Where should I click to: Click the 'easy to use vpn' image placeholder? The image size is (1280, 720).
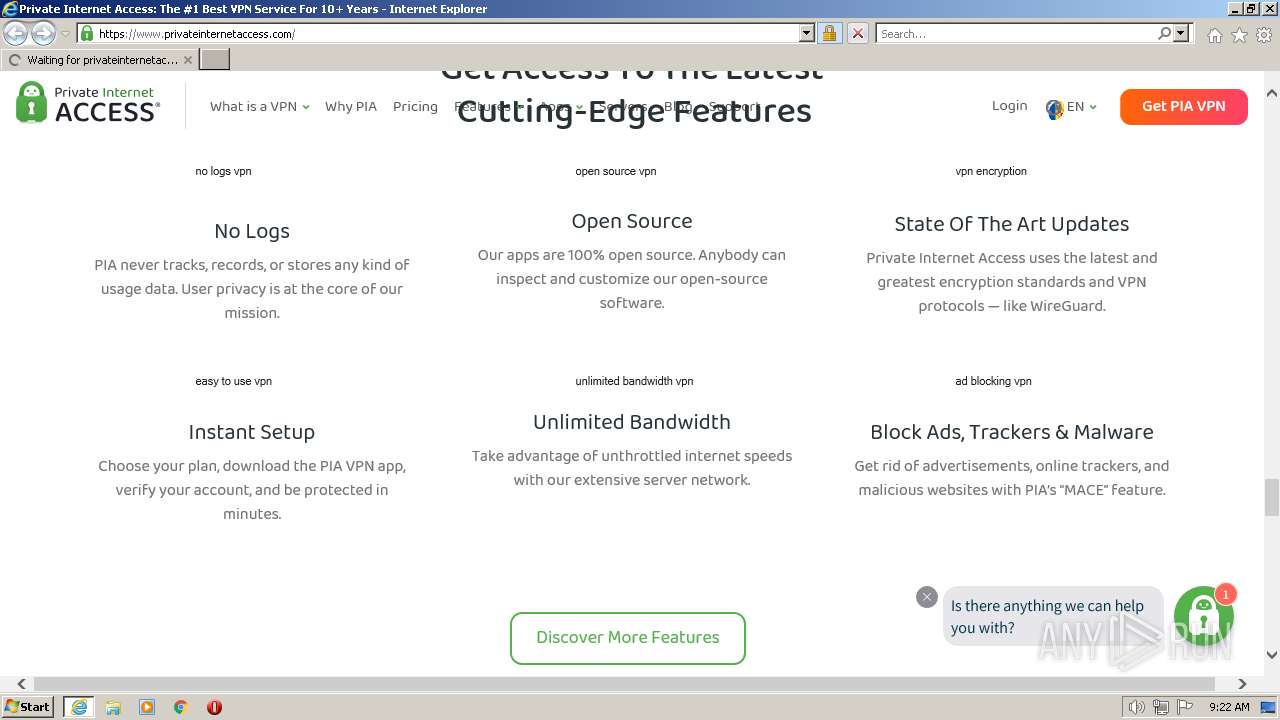coord(234,381)
